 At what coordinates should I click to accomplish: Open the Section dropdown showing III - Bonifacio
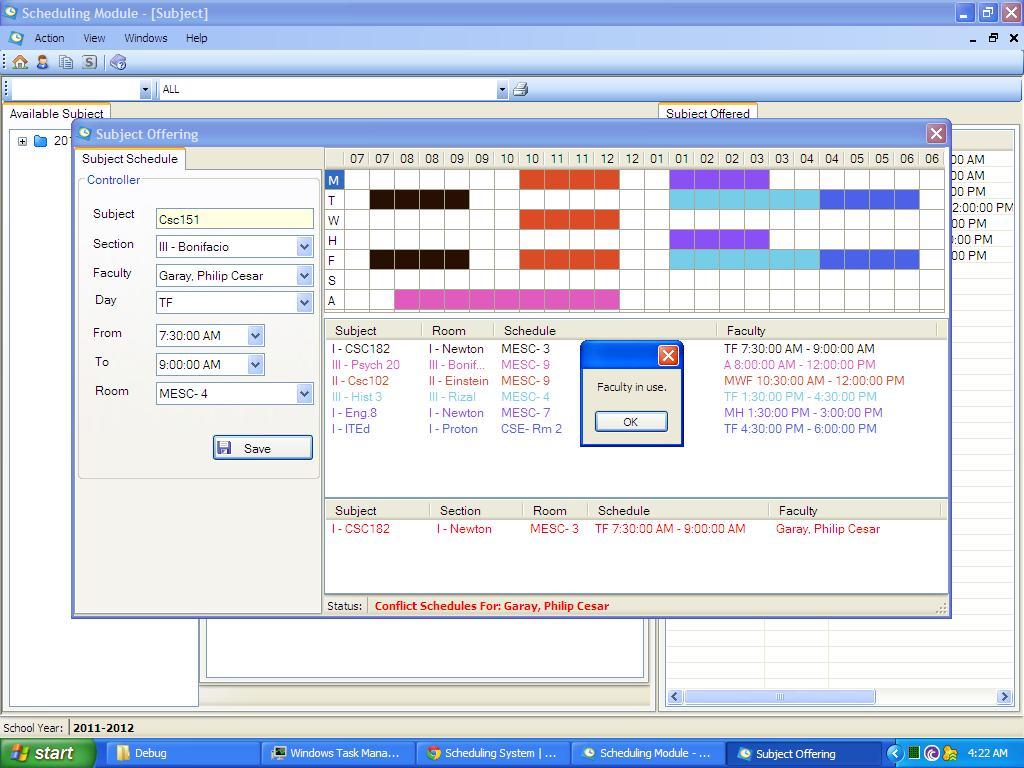tap(304, 247)
